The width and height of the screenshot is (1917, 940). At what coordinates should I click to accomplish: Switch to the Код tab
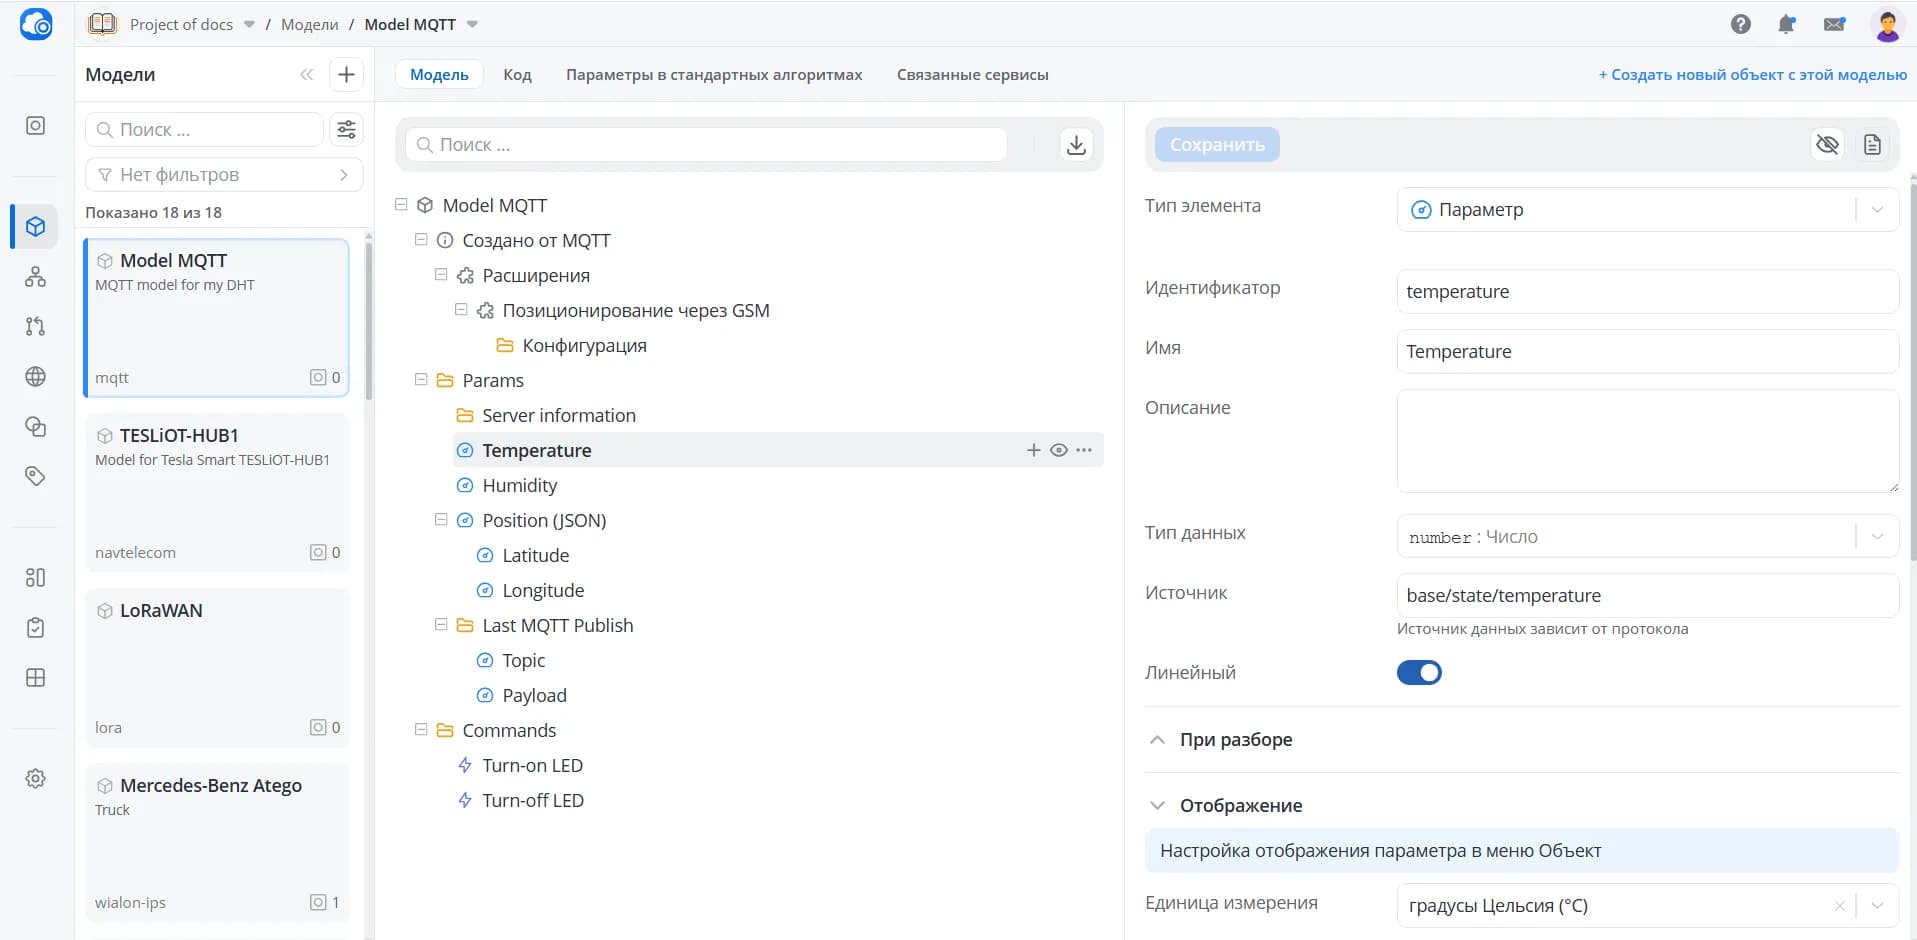tap(517, 74)
